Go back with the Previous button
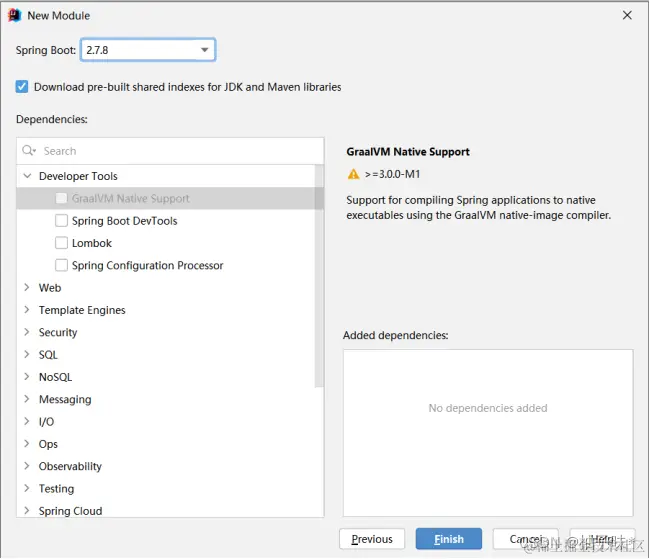Image resolution: width=650 pixels, height=559 pixels. pos(372,539)
